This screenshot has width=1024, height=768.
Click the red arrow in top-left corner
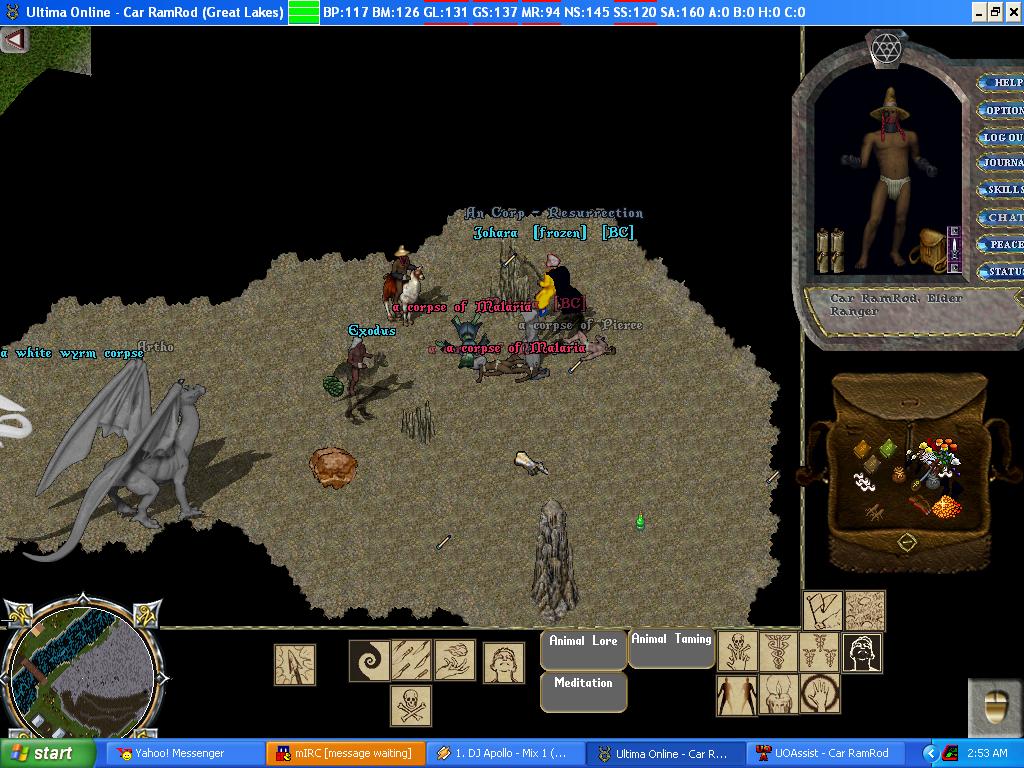[14, 40]
